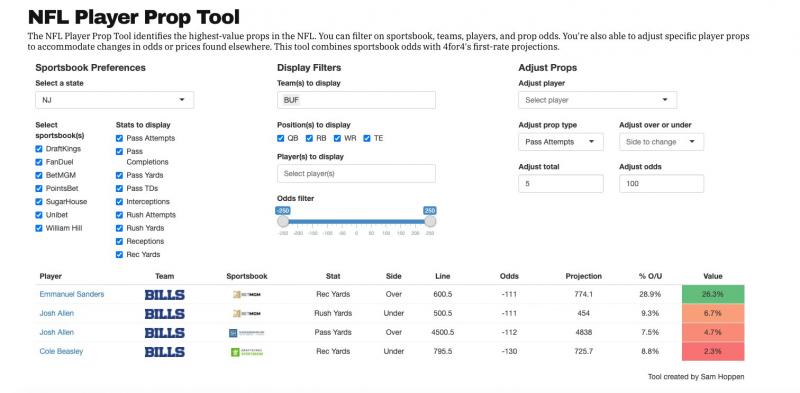Open the Select a state dropdown
This screenshot has height=393, width=800.
pyautogui.click(x=115, y=100)
